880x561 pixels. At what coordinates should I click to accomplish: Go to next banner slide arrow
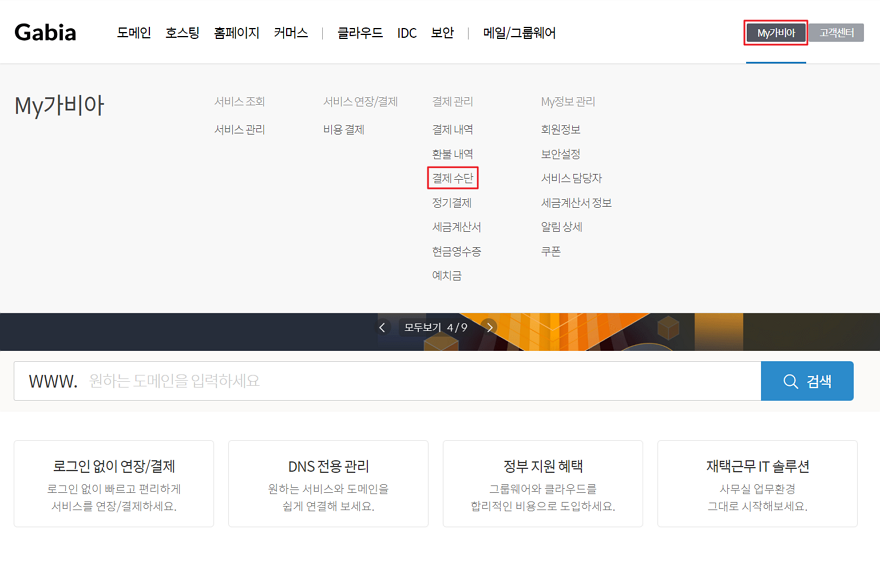[489, 327]
